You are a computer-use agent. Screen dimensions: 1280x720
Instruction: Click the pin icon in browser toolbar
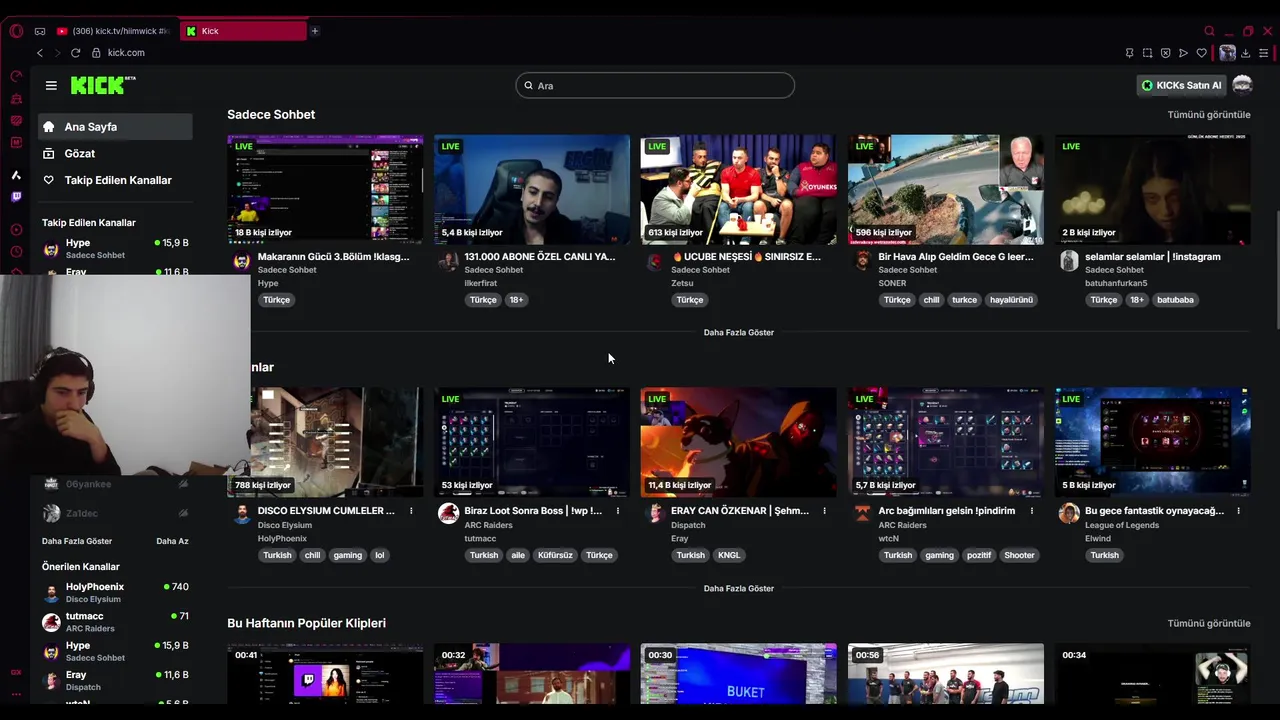(x=1129, y=53)
